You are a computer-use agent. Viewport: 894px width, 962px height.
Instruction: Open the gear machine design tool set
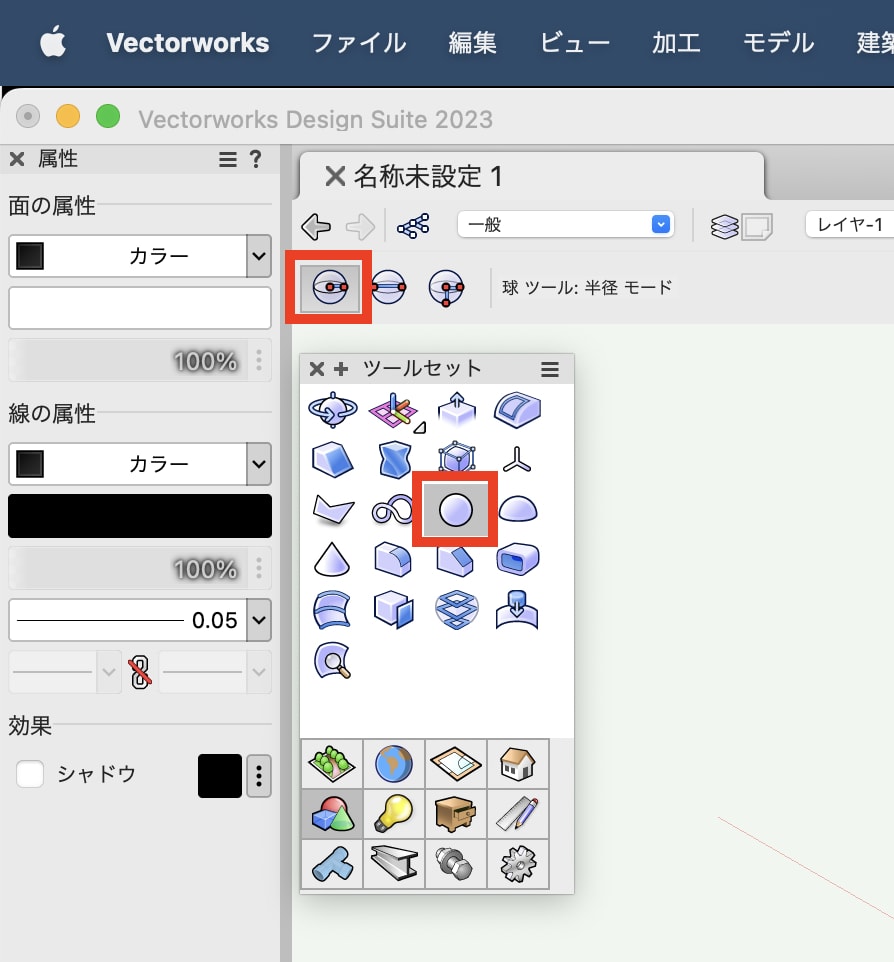pyautogui.click(x=517, y=864)
